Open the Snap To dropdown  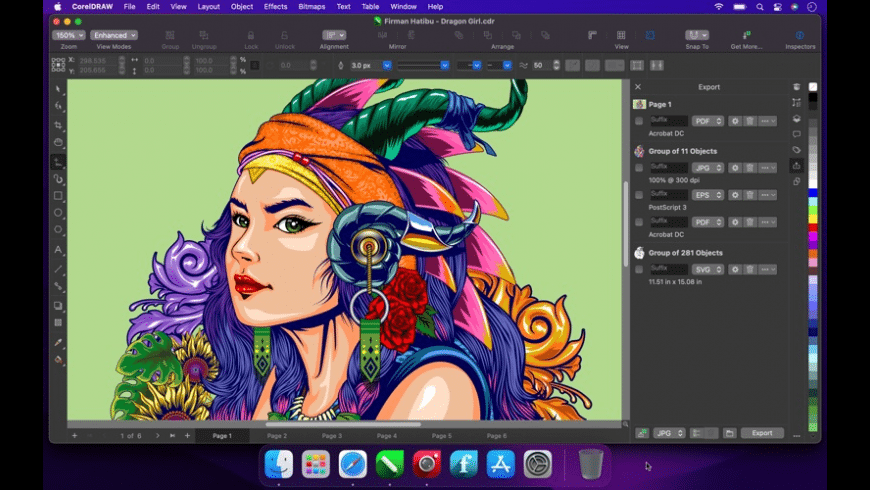point(697,35)
